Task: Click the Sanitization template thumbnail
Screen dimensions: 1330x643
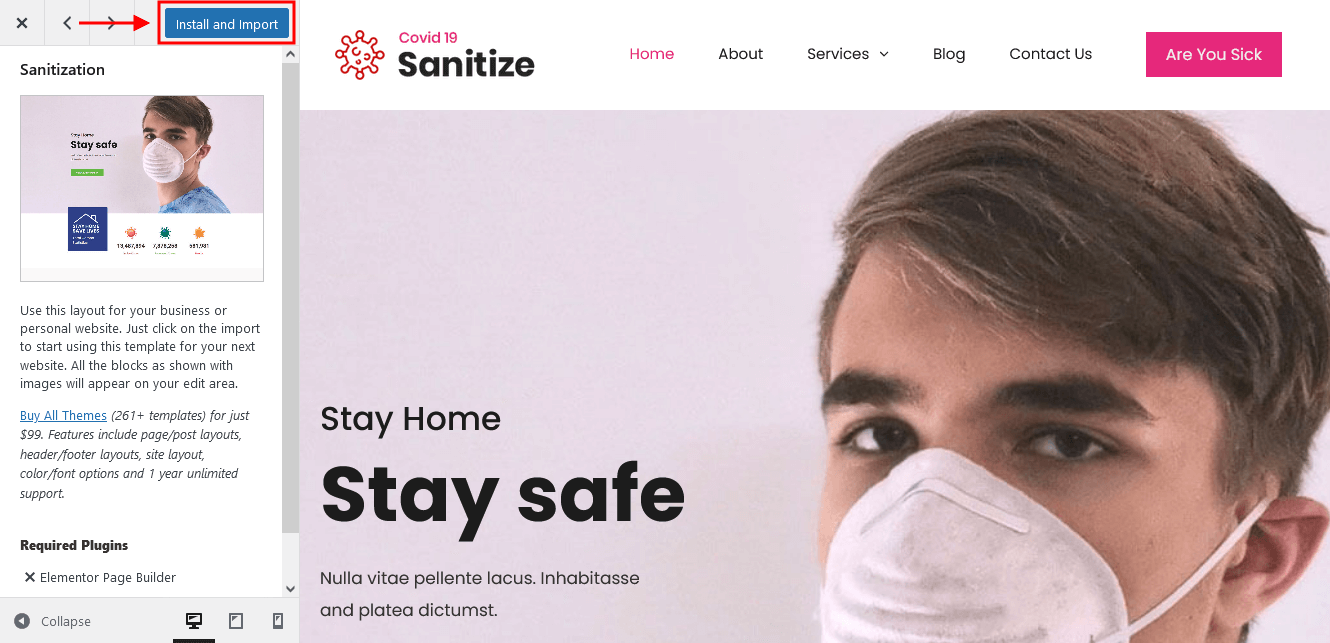Action: pos(142,188)
